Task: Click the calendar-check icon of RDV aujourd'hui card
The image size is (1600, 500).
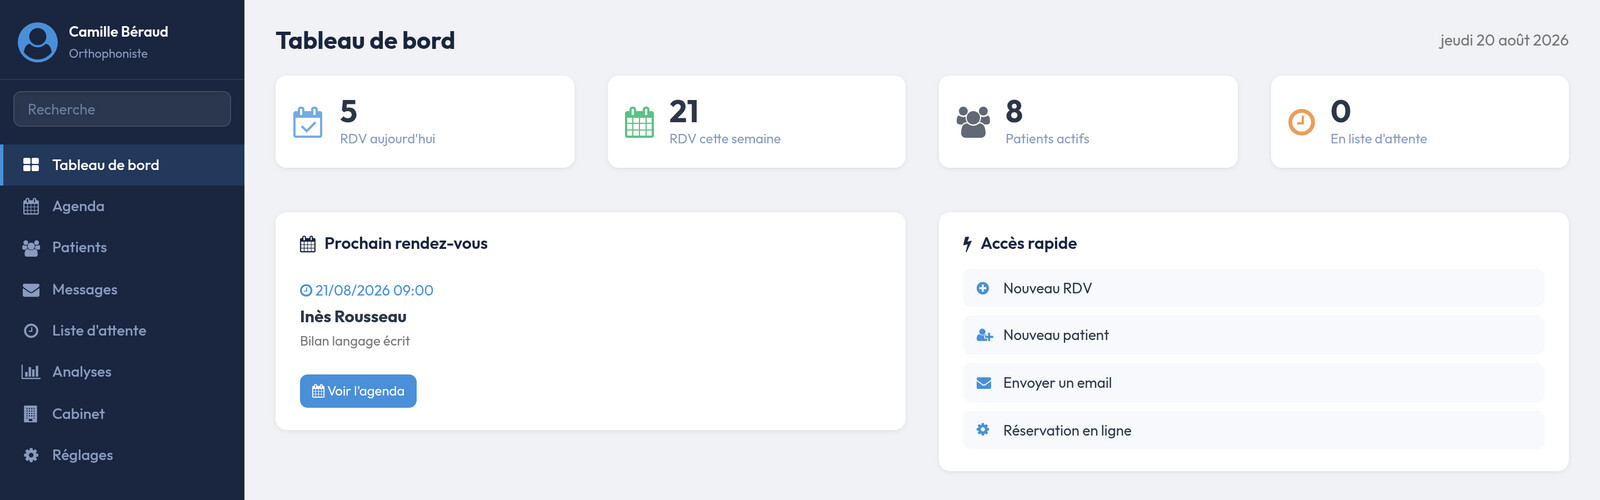Action: coord(308,122)
